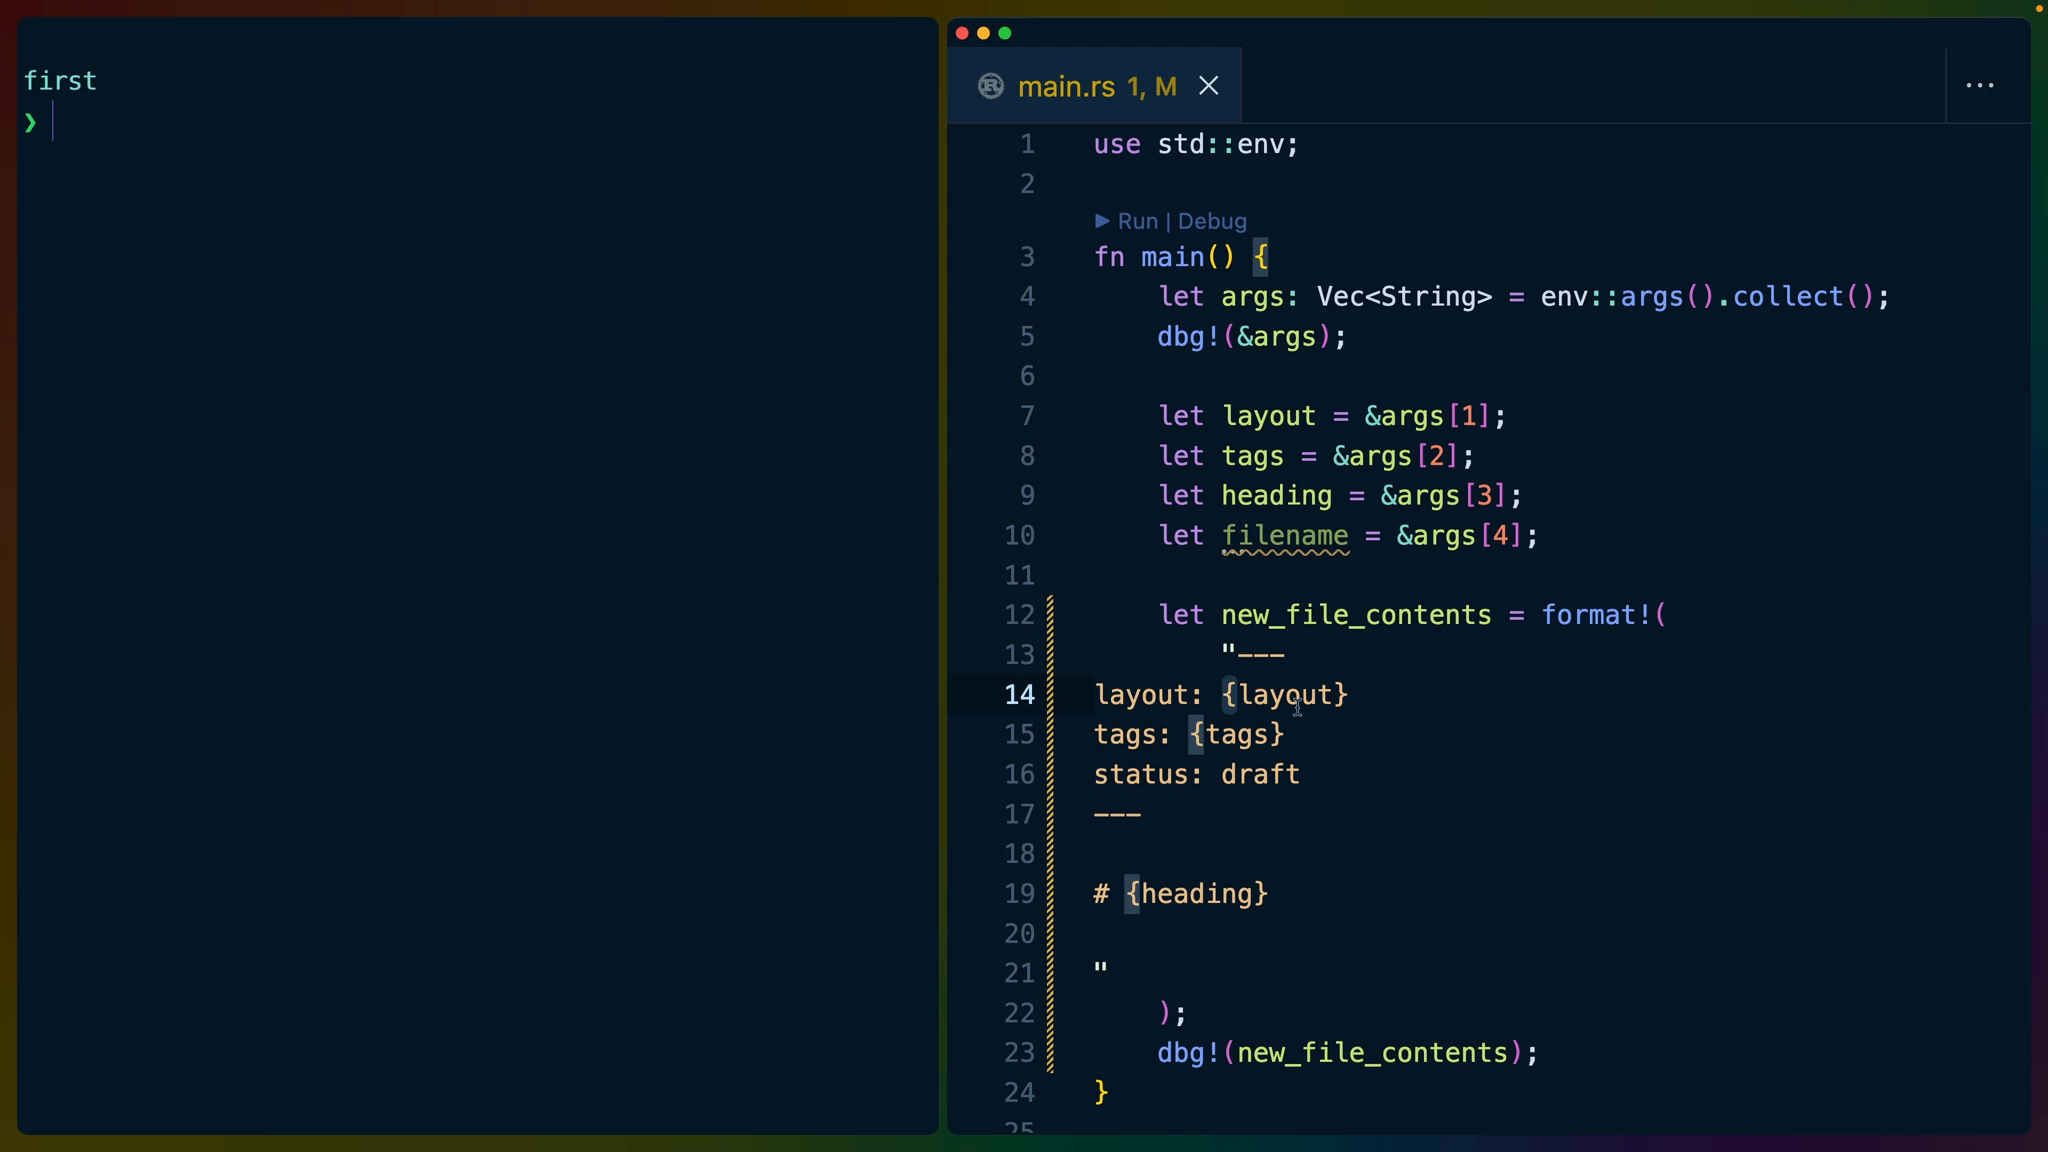Click the green maximize traffic light
Viewport: 2048px width, 1152px height.
[1006, 33]
